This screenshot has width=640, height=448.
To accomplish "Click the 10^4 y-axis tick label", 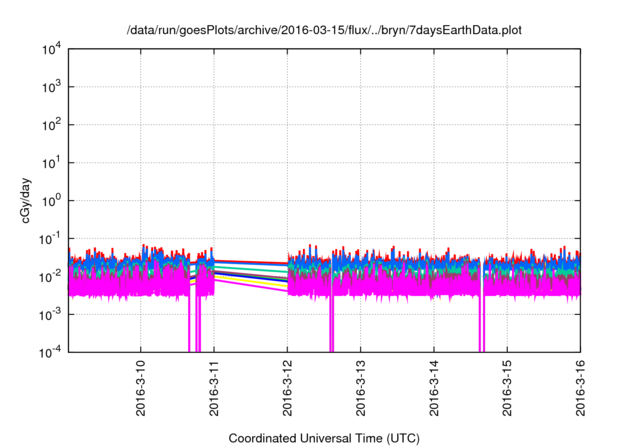I will point(52,49).
